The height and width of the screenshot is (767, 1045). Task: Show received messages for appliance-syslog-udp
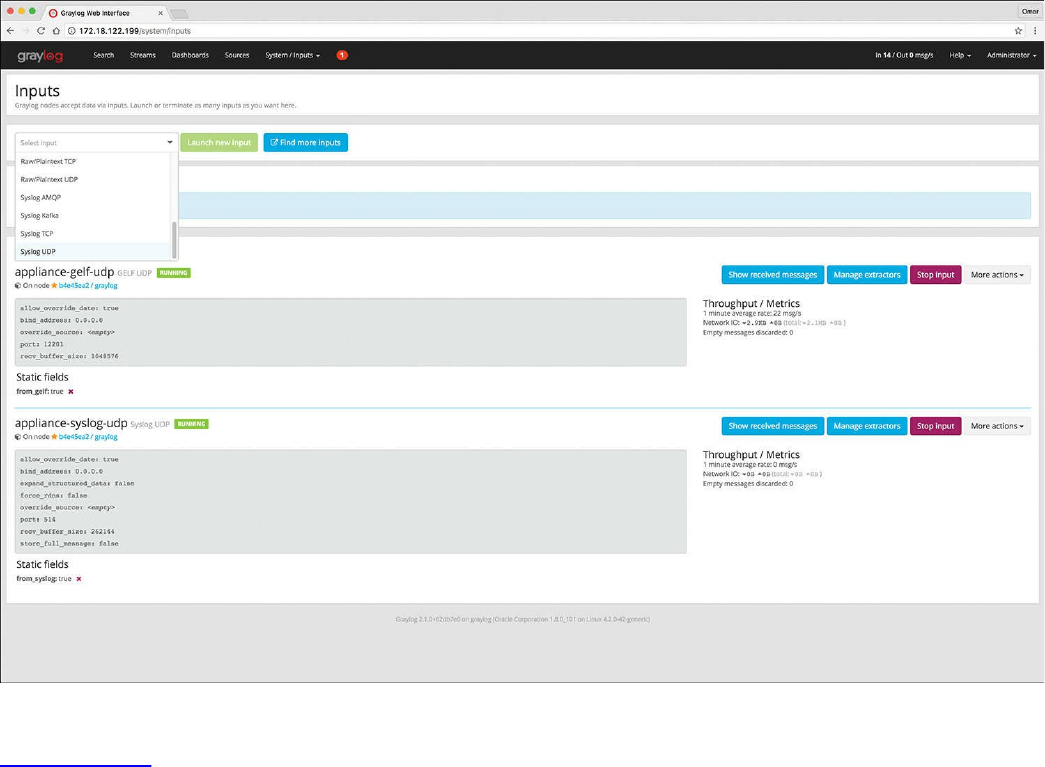click(772, 426)
